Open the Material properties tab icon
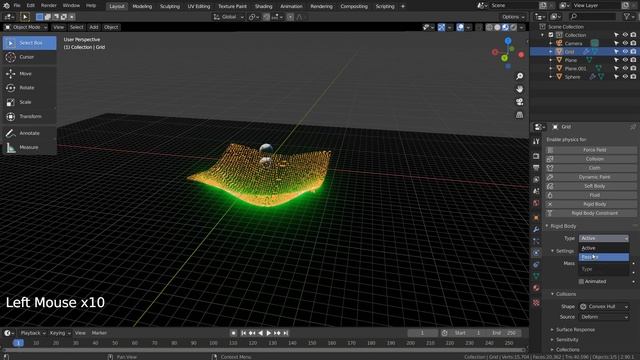640x360 pixels. (x=536, y=288)
